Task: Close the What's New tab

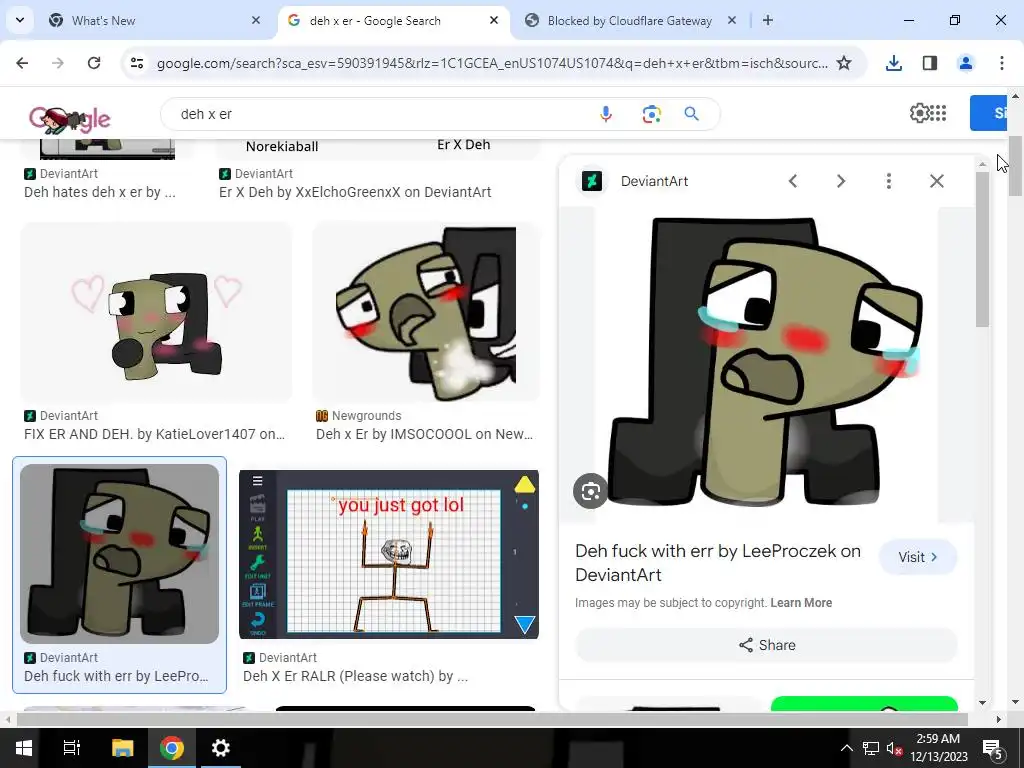Action: (x=255, y=20)
